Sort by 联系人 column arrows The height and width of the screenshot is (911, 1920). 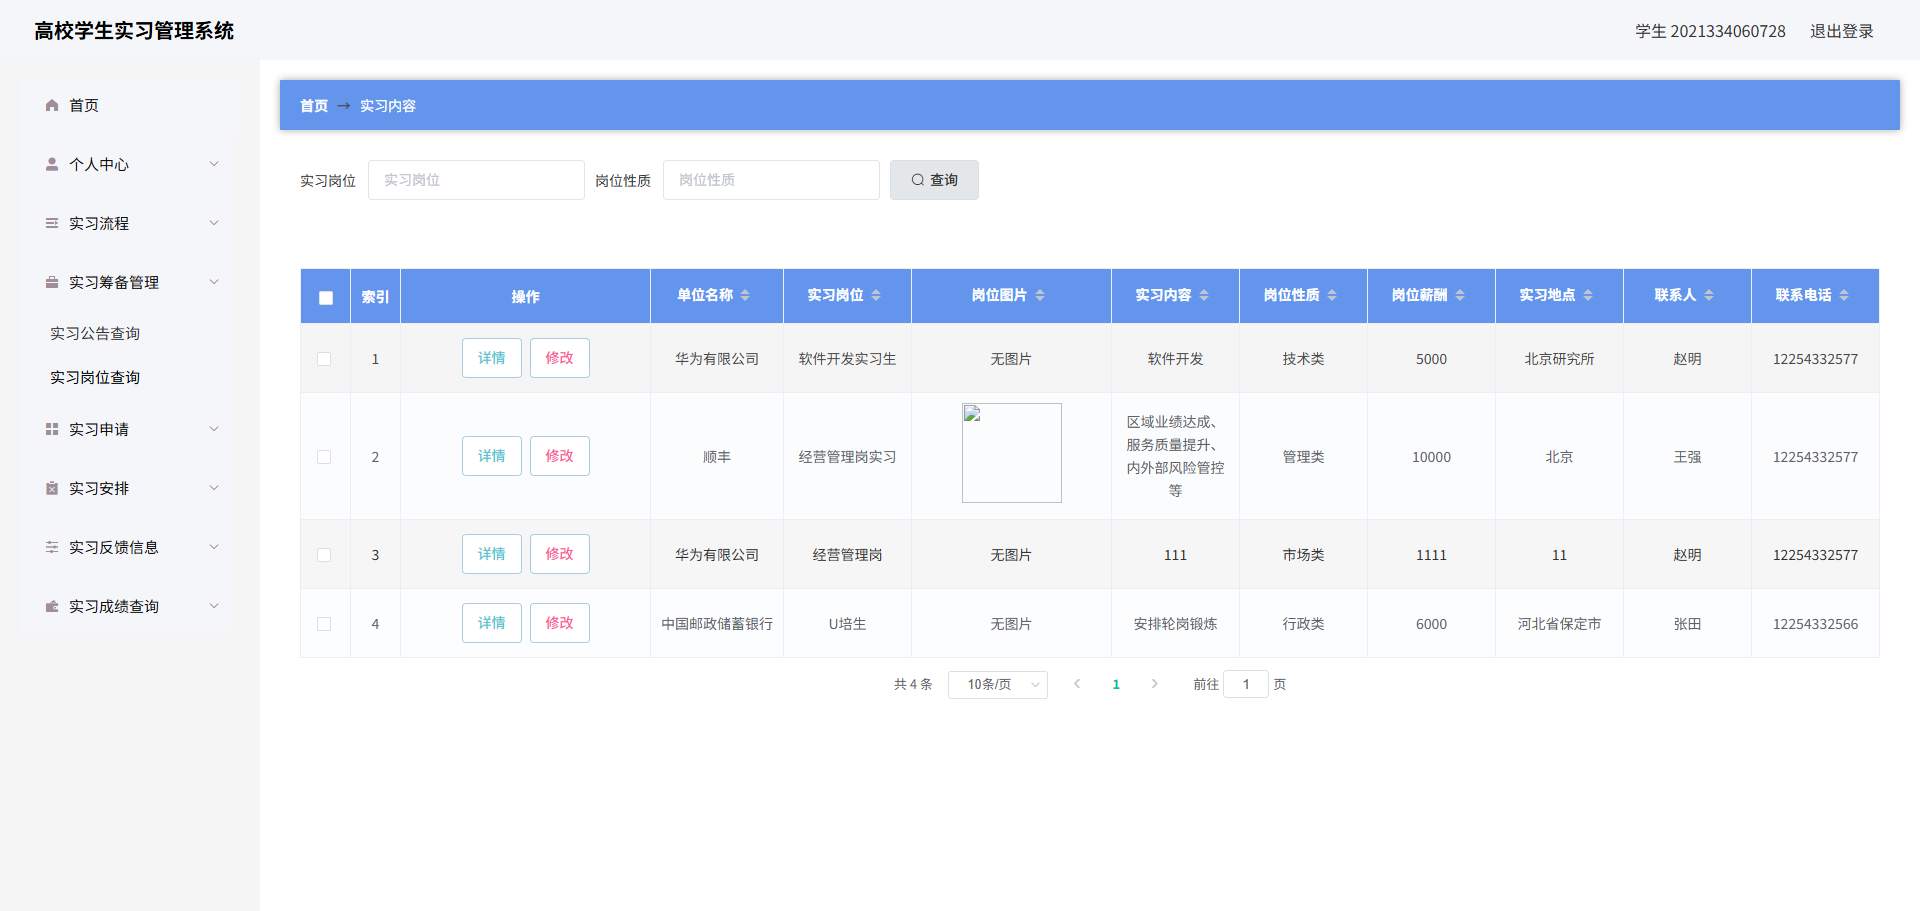[1709, 295]
